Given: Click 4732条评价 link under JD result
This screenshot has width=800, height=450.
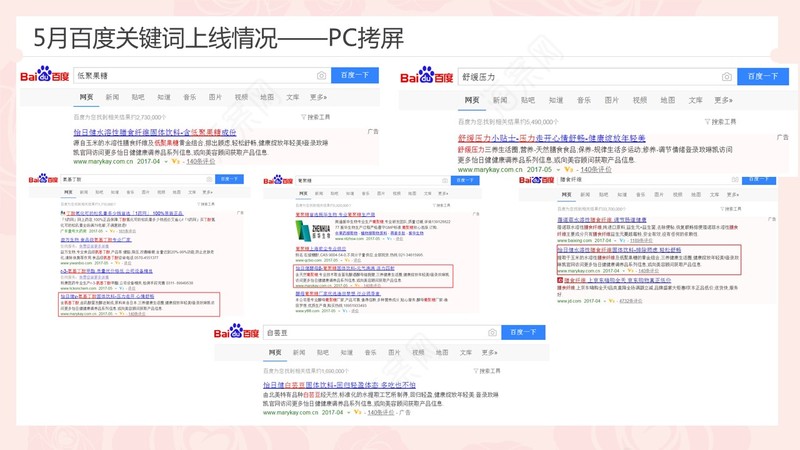Looking at the screenshot, I should pos(631,301).
